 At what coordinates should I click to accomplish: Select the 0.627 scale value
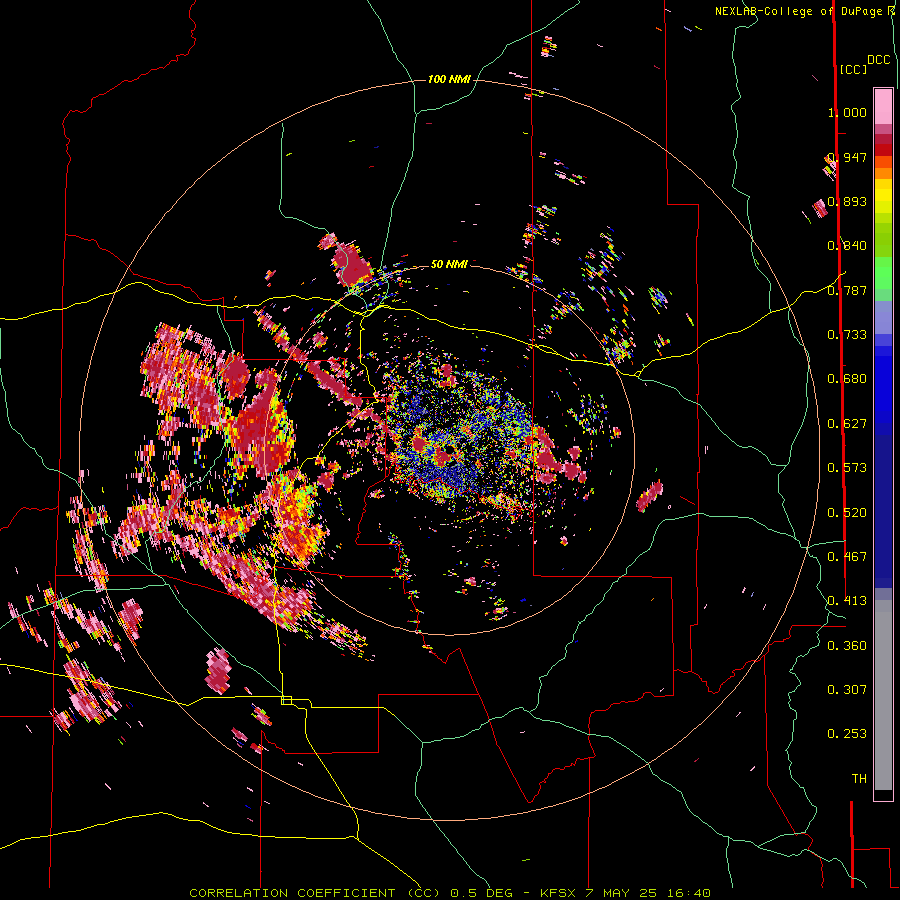coord(847,424)
